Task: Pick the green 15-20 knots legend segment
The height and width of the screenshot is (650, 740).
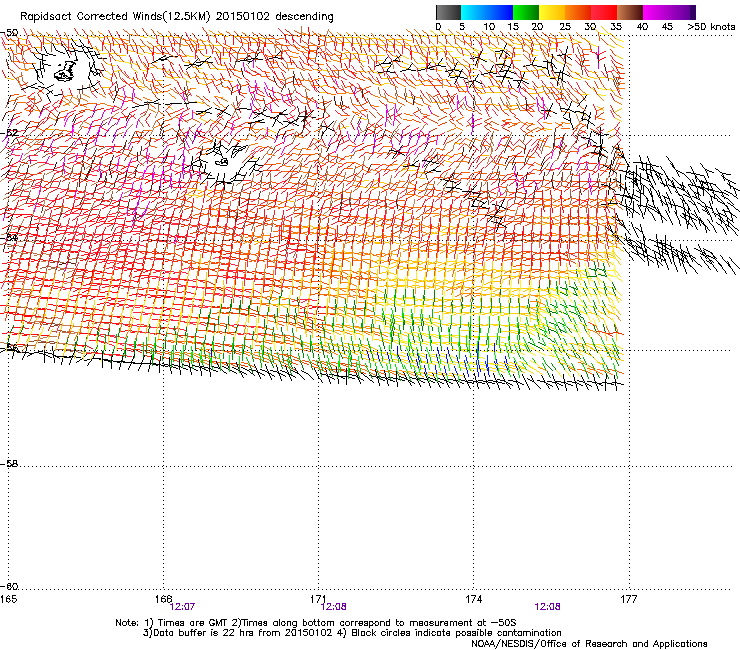Action: click(x=526, y=12)
